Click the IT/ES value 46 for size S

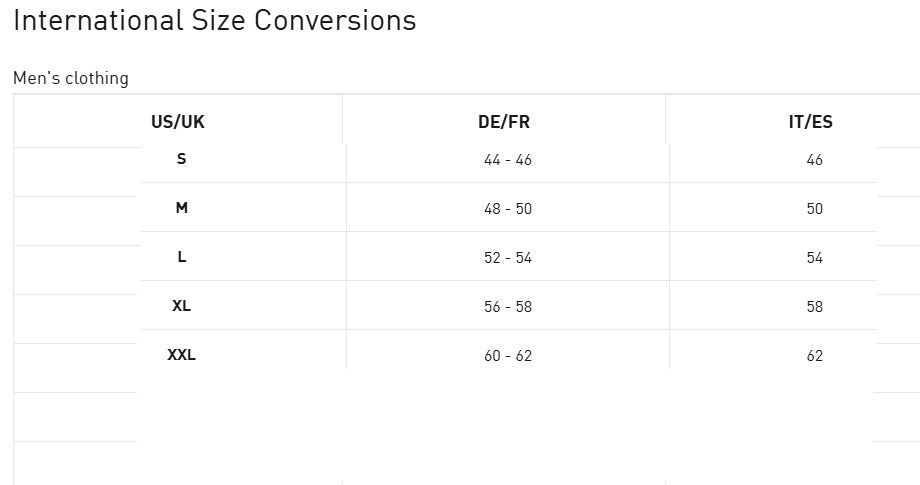[814, 160]
